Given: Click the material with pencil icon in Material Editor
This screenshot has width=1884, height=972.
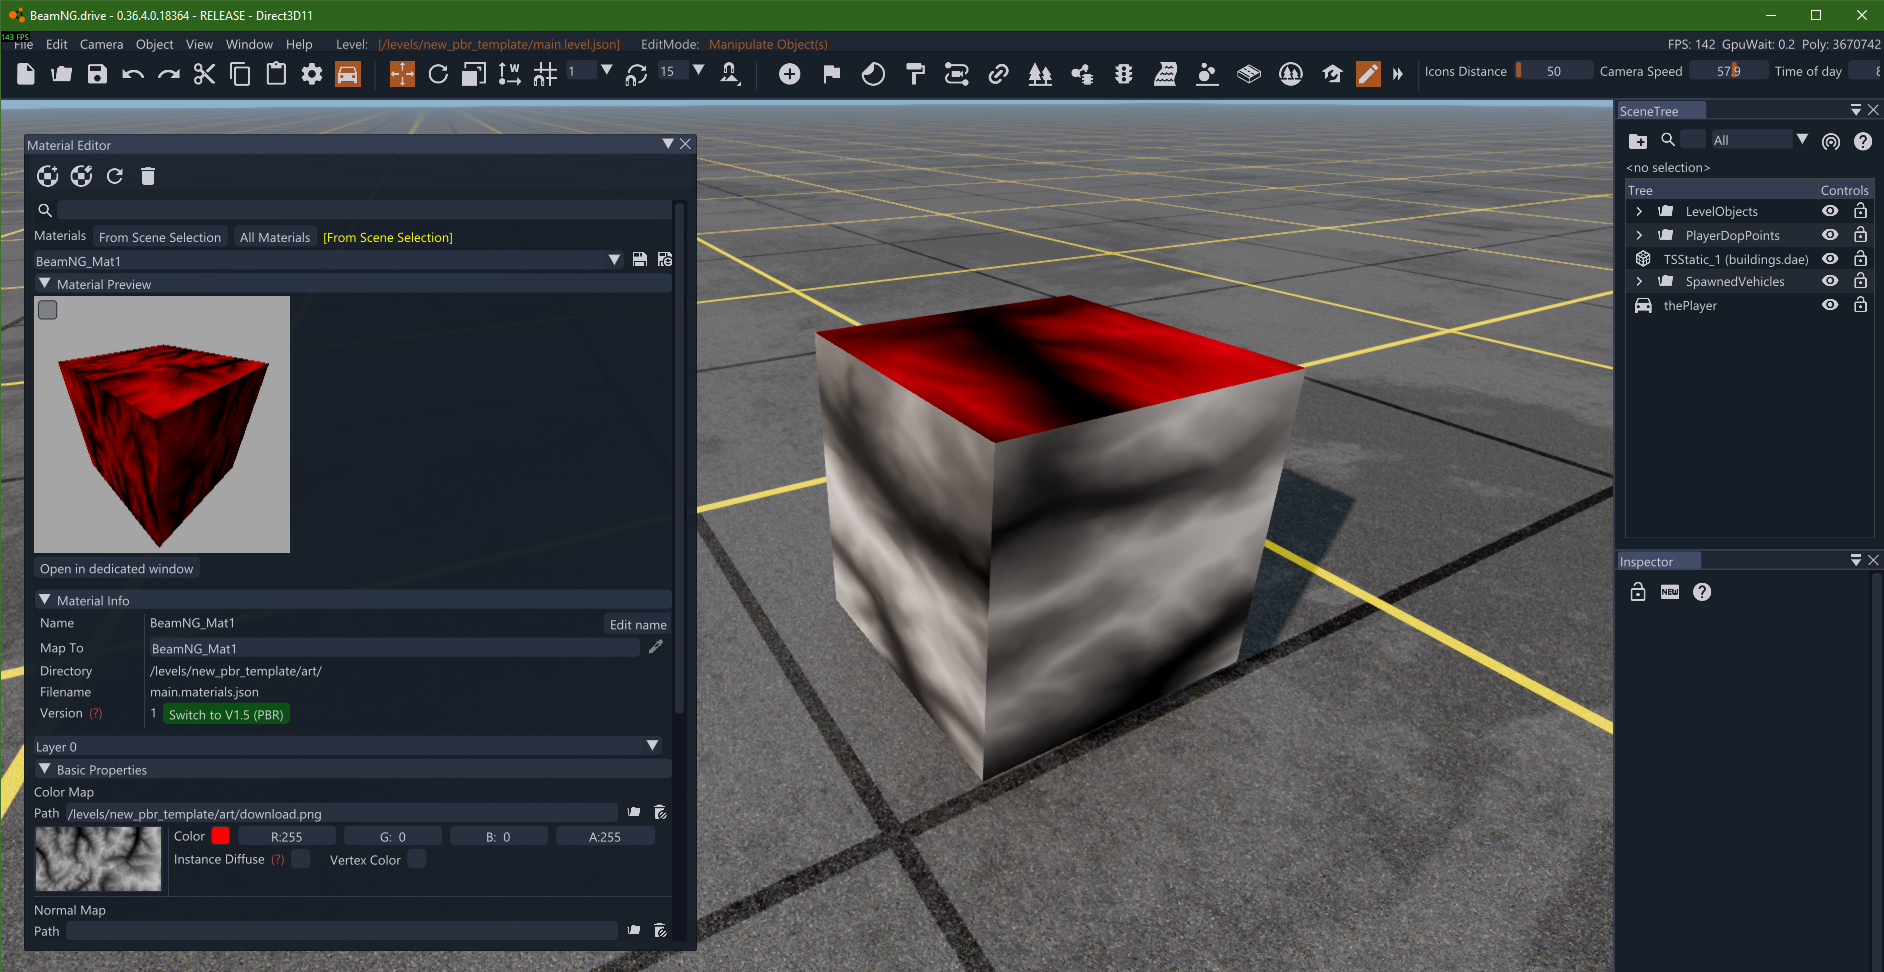Looking at the screenshot, I should (82, 177).
